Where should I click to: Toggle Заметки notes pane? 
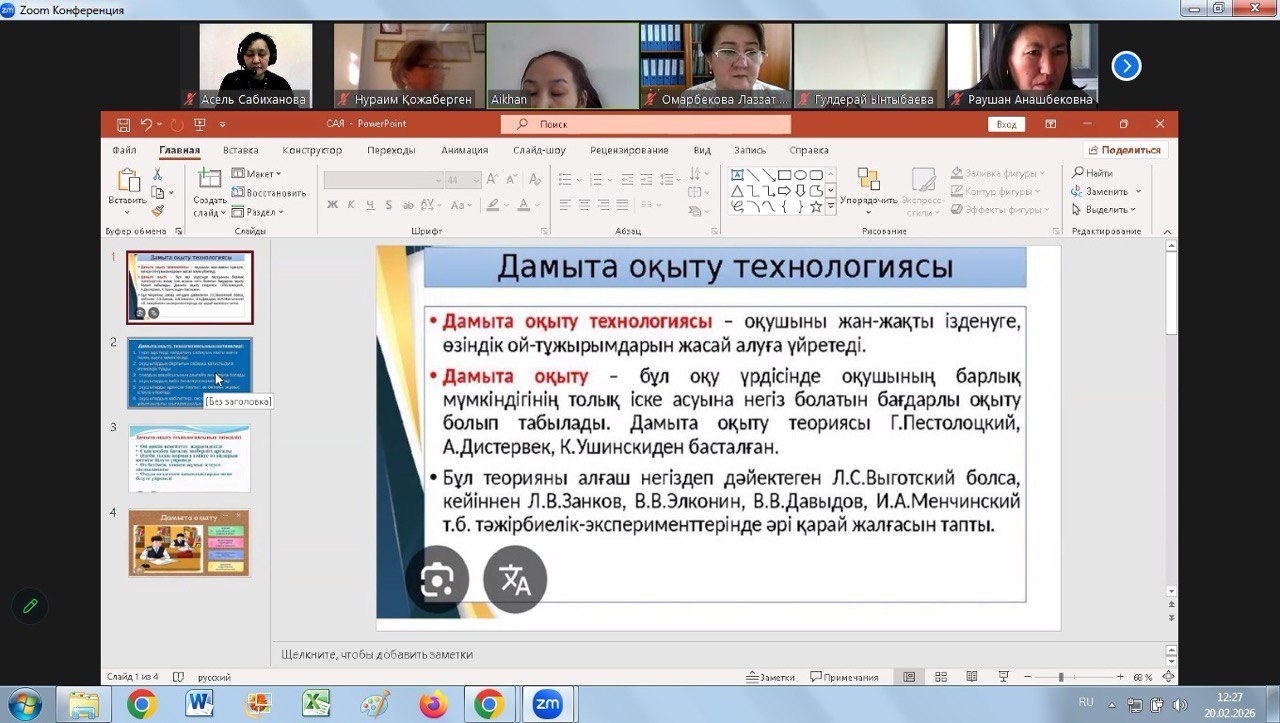click(770, 677)
